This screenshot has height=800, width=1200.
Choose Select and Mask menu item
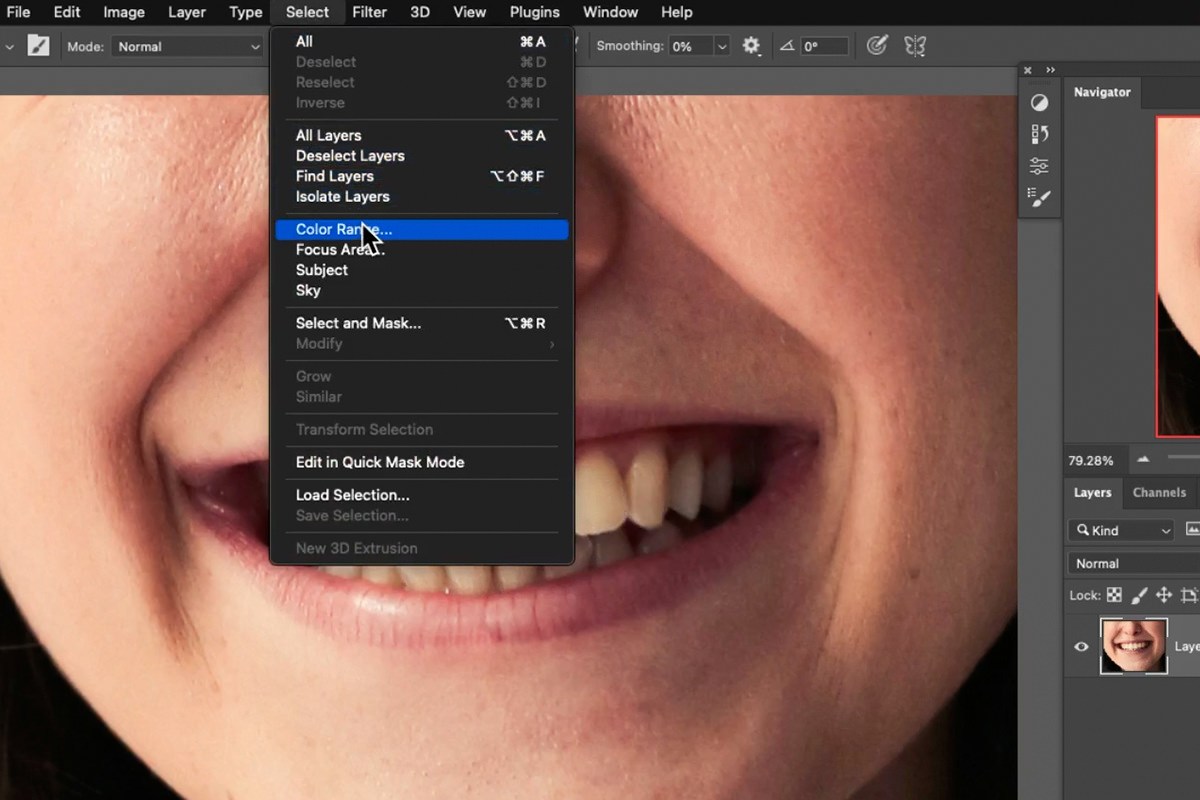click(421, 323)
